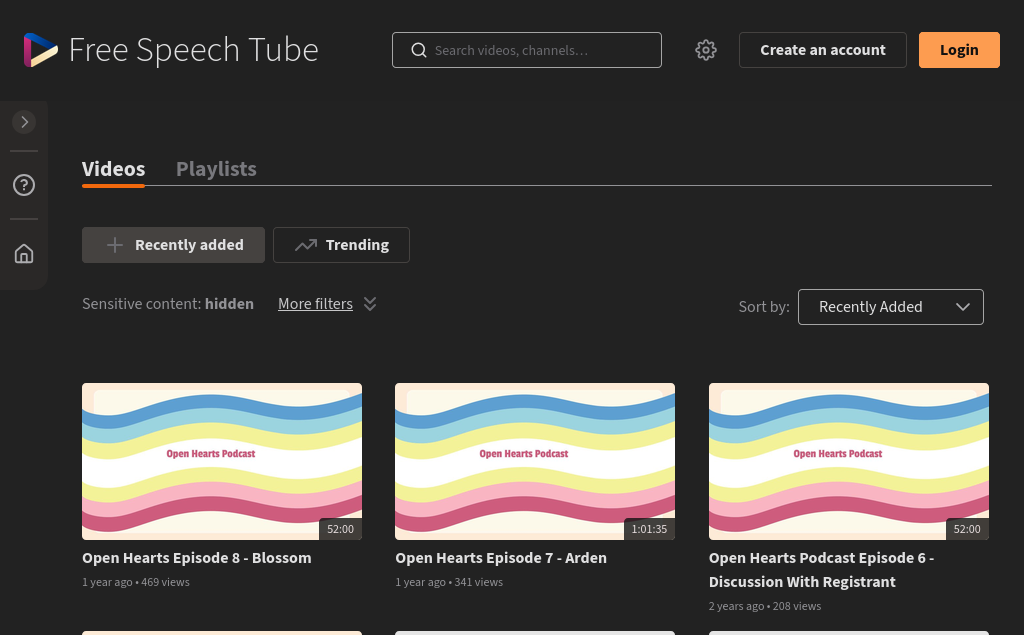Open the help question mark icon
The image size is (1024, 635).
pos(24,186)
